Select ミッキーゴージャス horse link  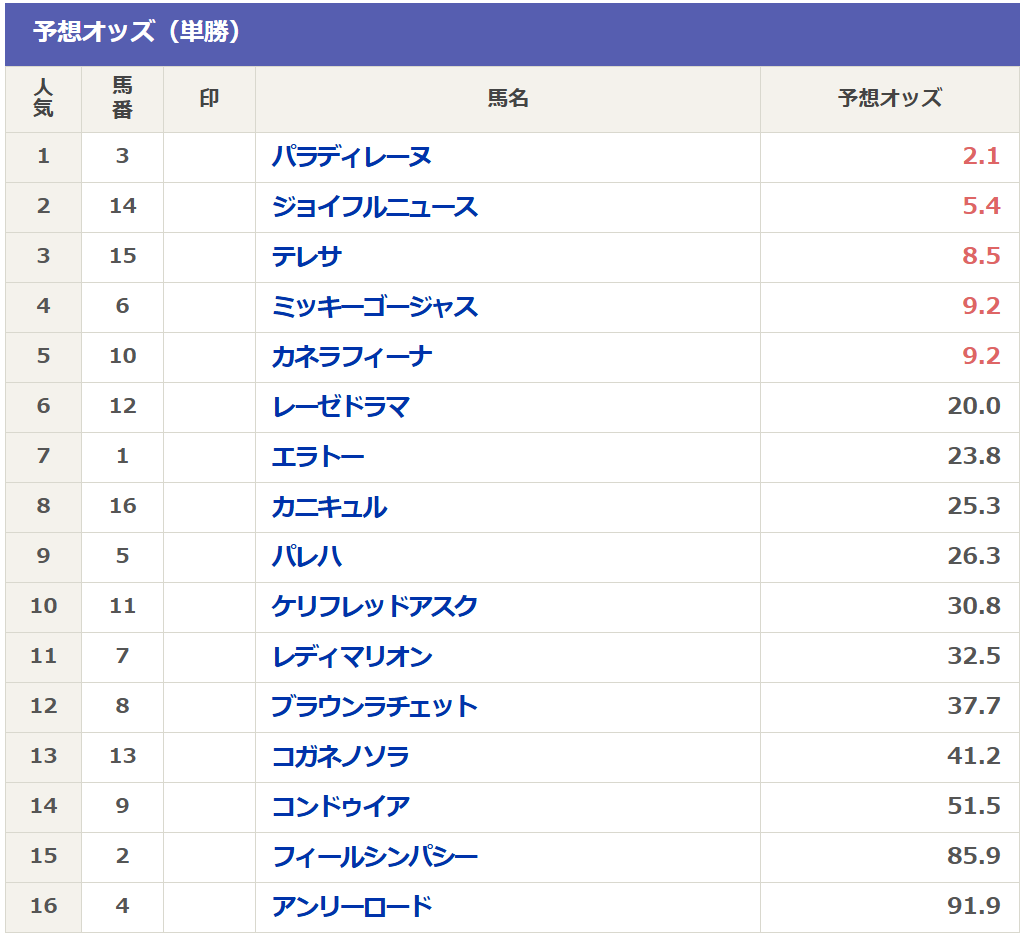pos(374,307)
